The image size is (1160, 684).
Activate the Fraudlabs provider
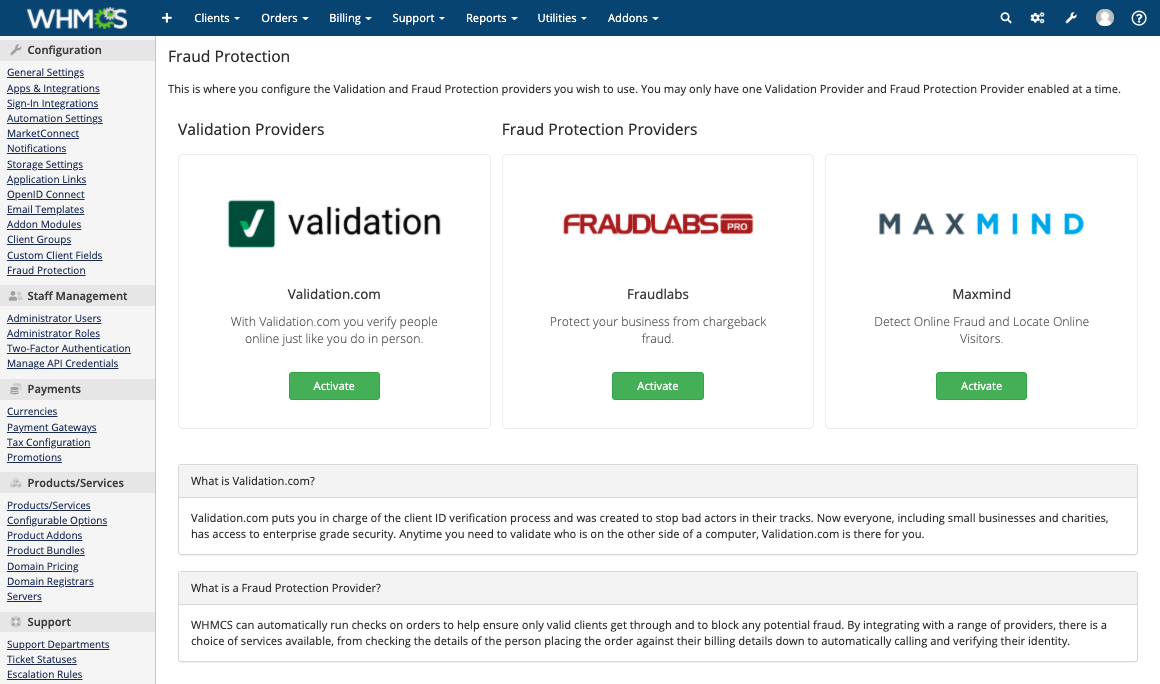coord(658,386)
